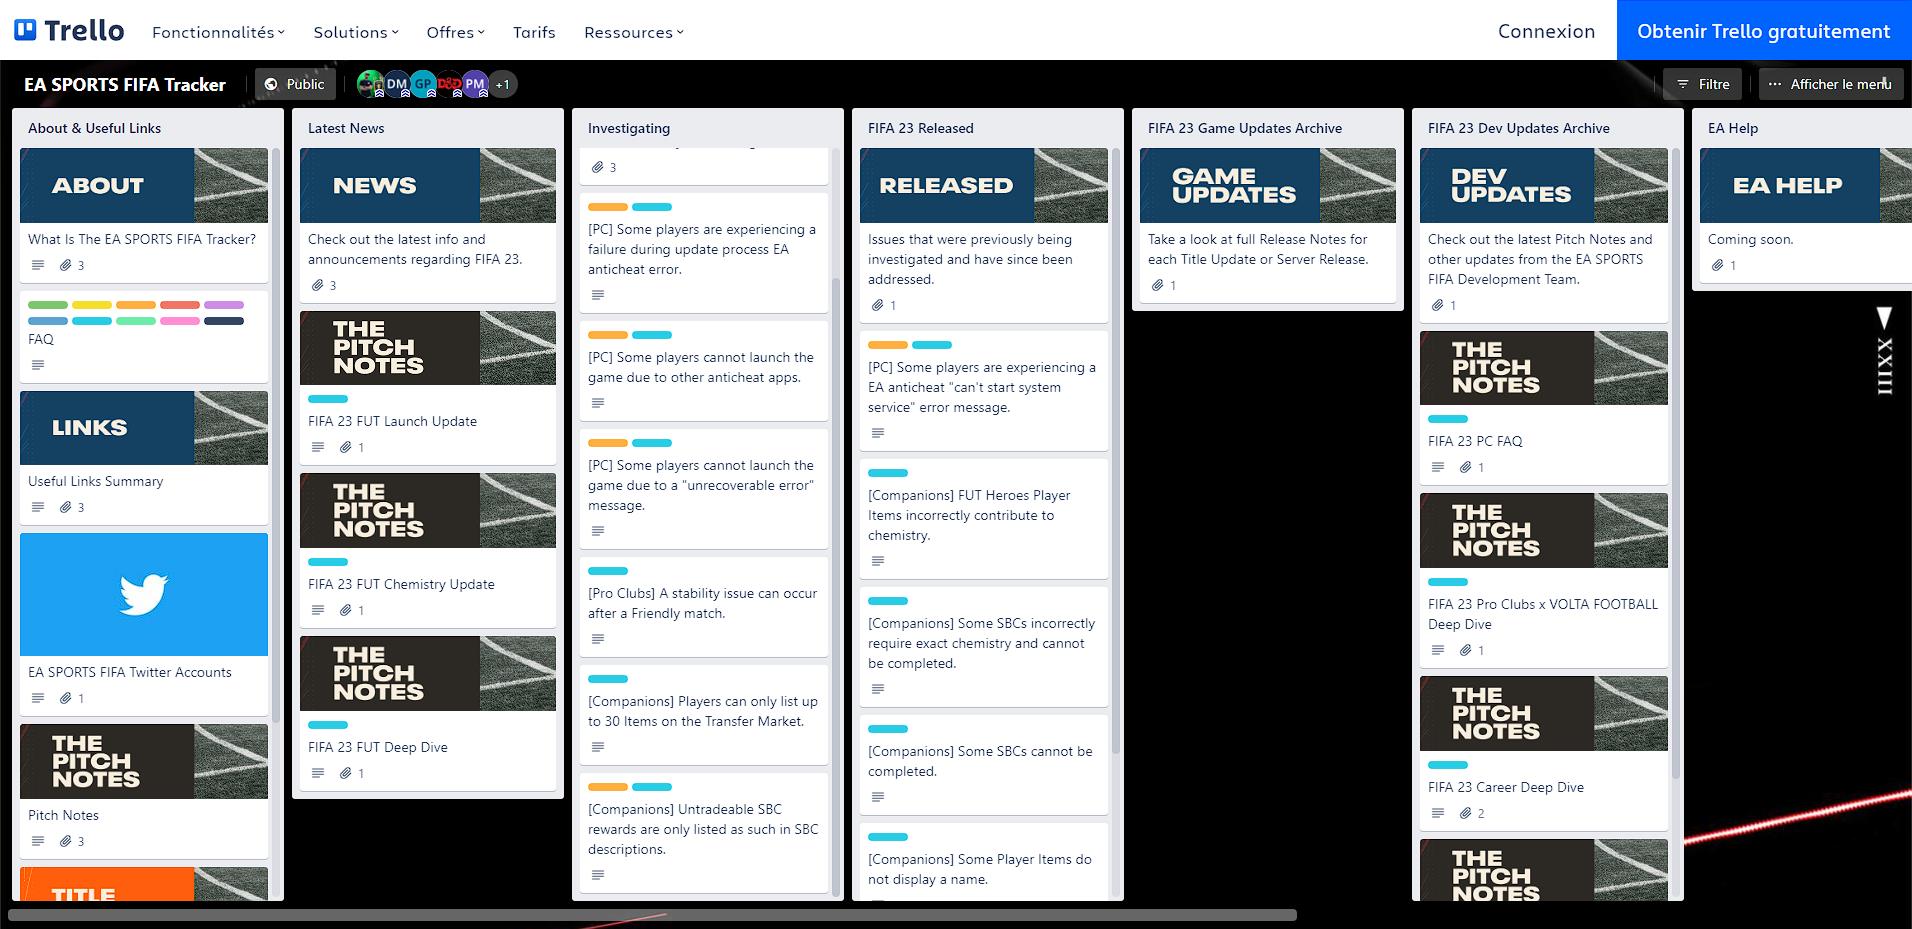Select the Tarifs menu item

tap(533, 32)
